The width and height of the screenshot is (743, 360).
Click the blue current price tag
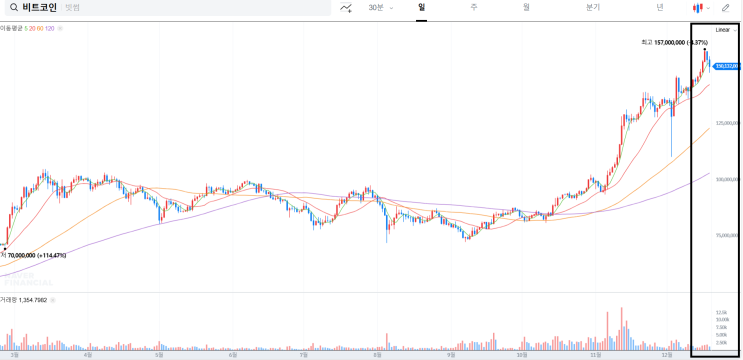click(x=727, y=66)
